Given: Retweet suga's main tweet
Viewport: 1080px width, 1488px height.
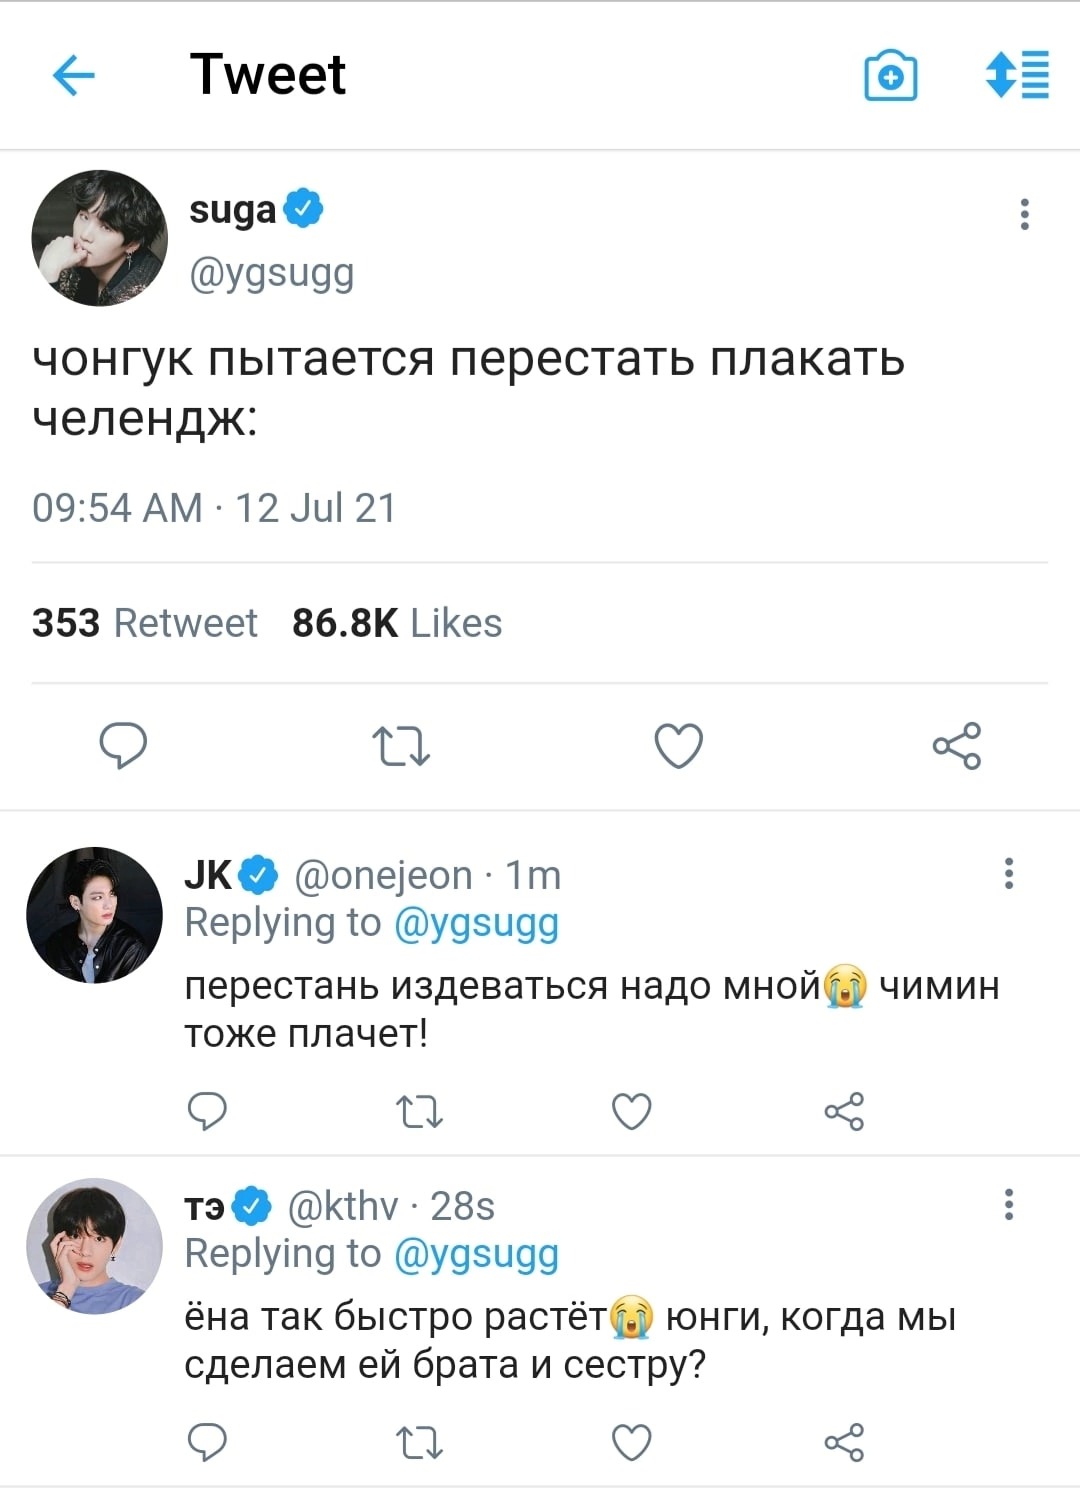Looking at the screenshot, I should click(x=401, y=746).
